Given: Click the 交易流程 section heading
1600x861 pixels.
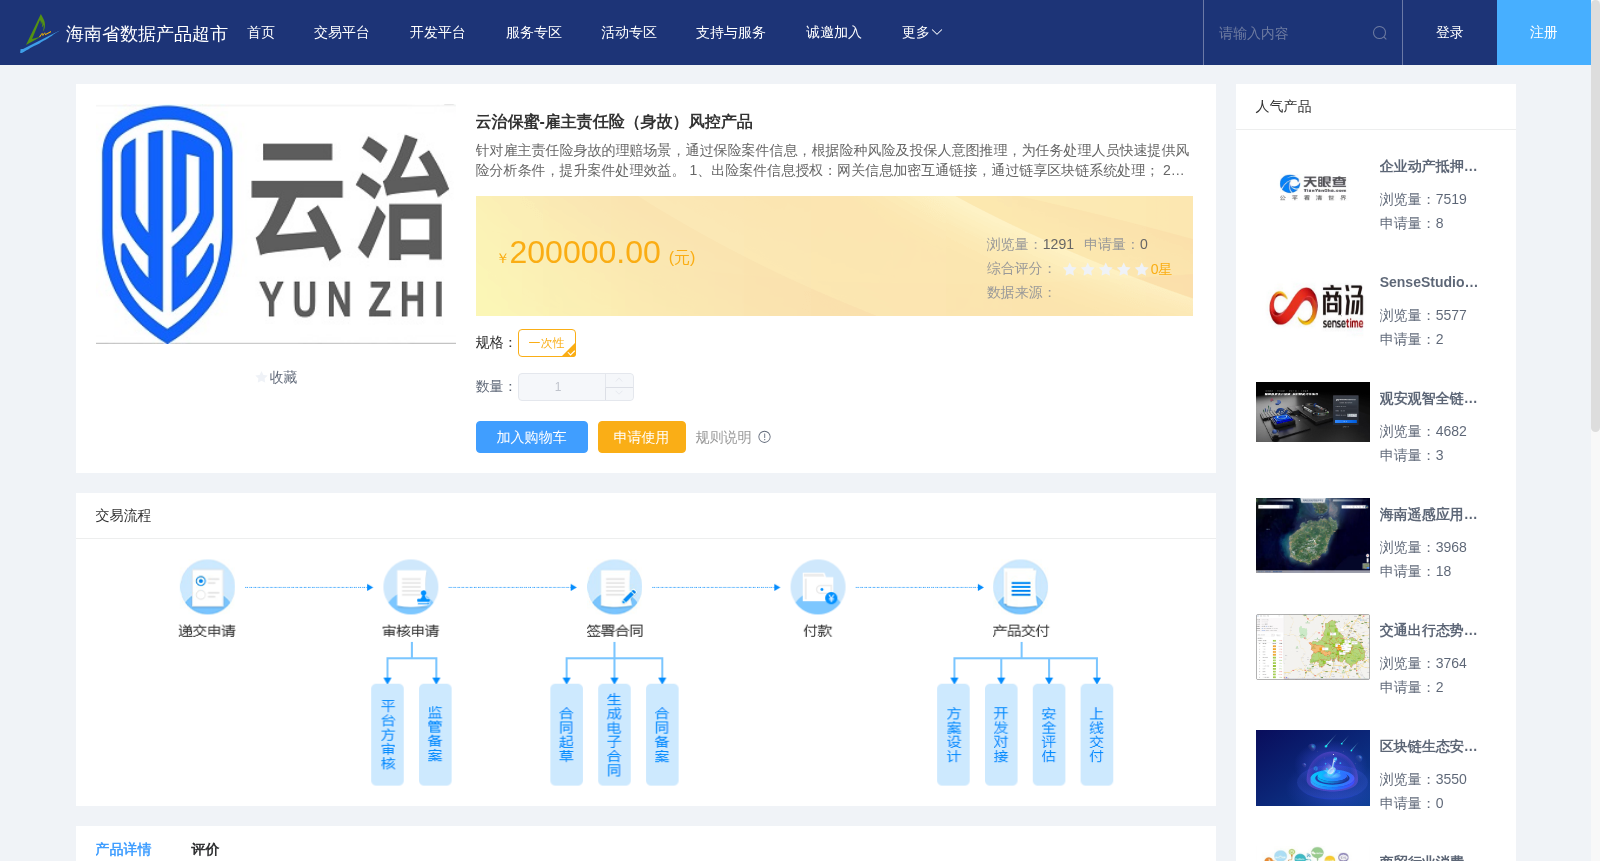Looking at the screenshot, I should pos(123,516).
